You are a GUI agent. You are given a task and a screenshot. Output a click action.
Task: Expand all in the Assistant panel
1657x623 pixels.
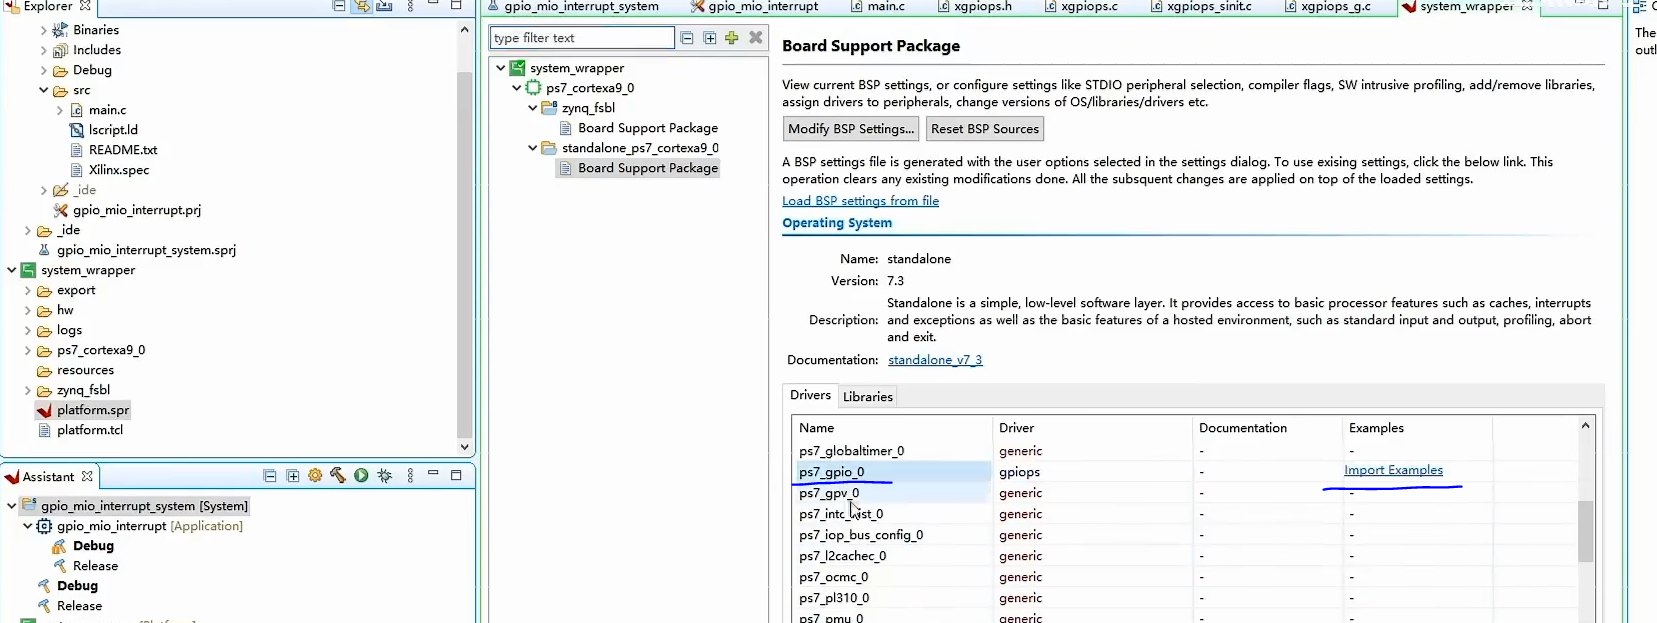tap(293, 476)
